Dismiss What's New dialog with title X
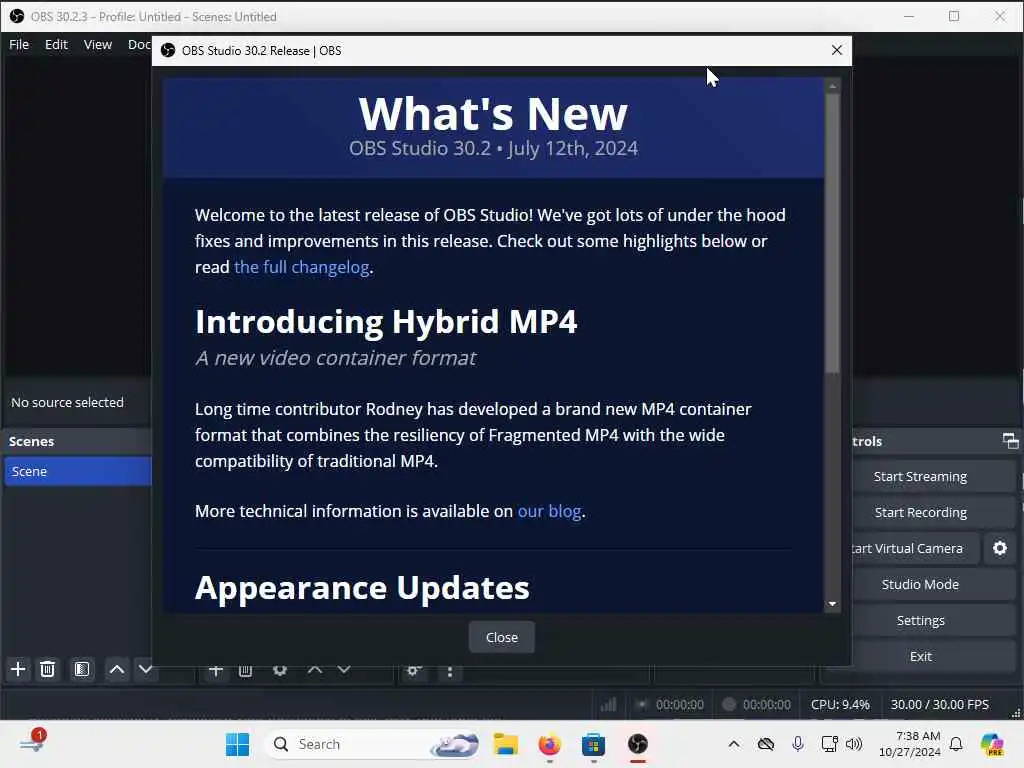 [837, 50]
